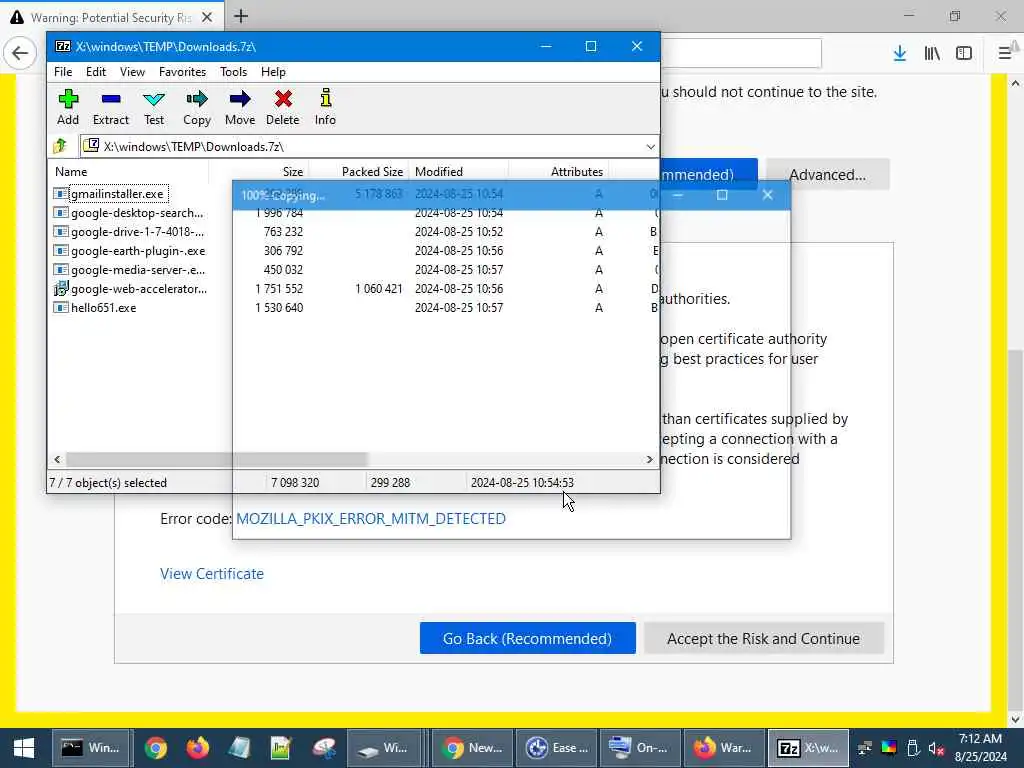Sort by the Name column header
The image size is (1024, 768).
(129, 172)
